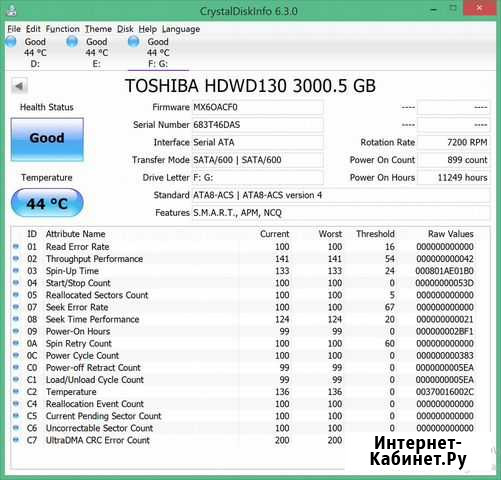This screenshot has height=480, width=501.
Task: Click status dot for Read Error Rate
Action: click(16, 246)
